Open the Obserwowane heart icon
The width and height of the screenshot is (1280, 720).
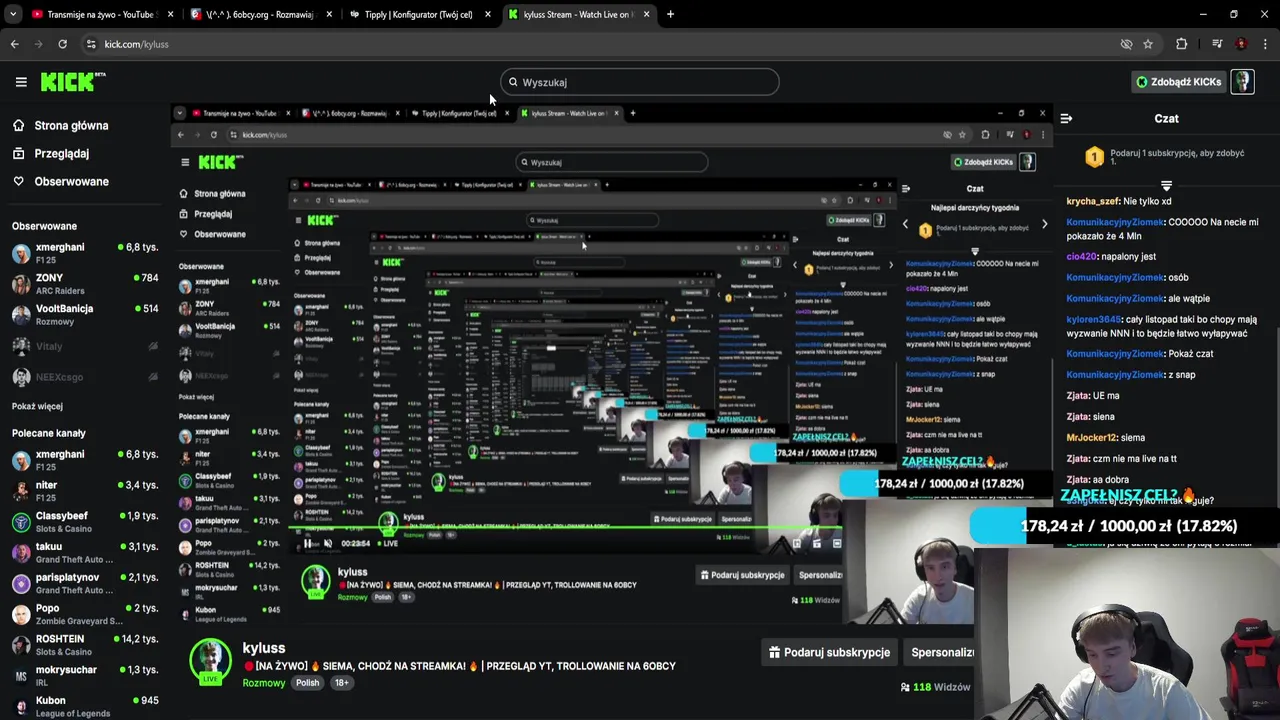click(18, 181)
